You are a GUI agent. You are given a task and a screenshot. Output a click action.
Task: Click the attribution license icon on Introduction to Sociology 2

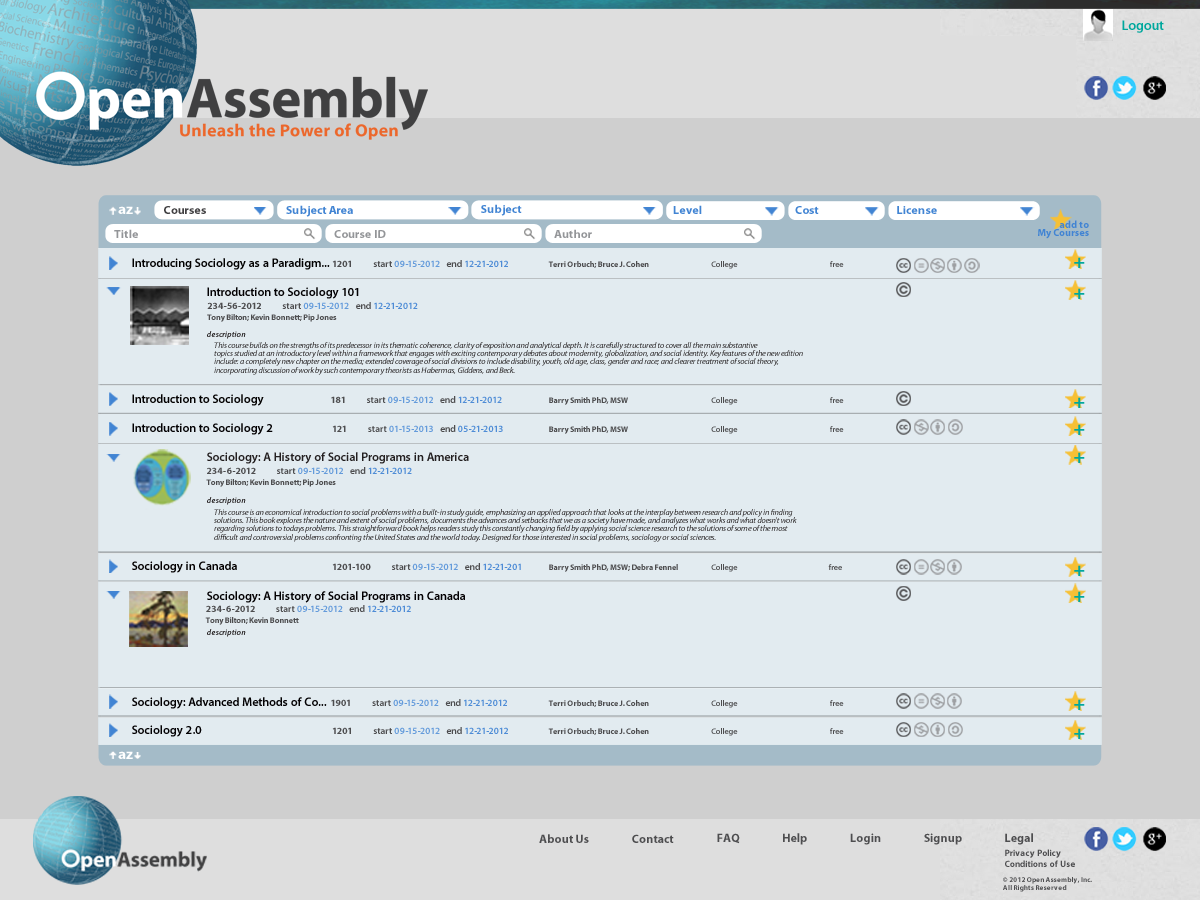tap(938, 427)
